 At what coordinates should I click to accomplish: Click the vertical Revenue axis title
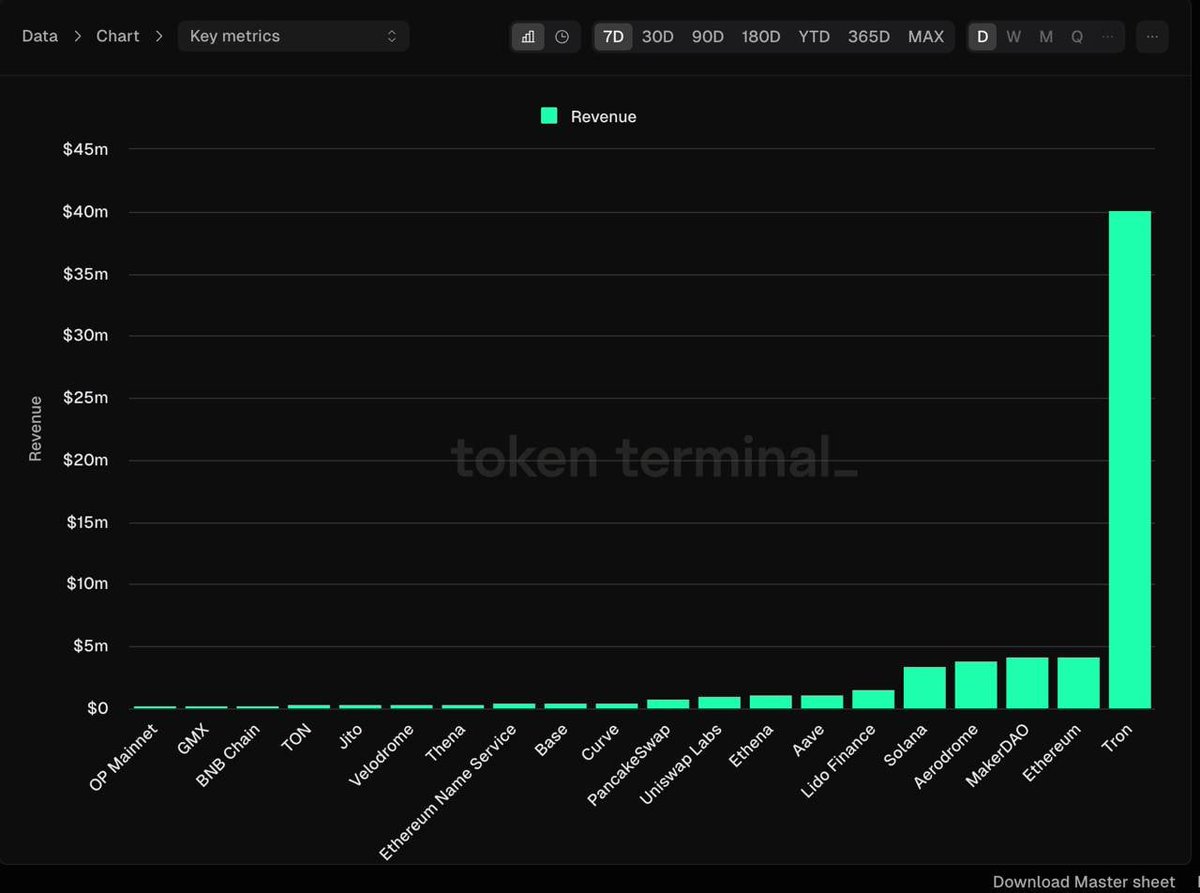pyautogui.click(x=35, y=428)
